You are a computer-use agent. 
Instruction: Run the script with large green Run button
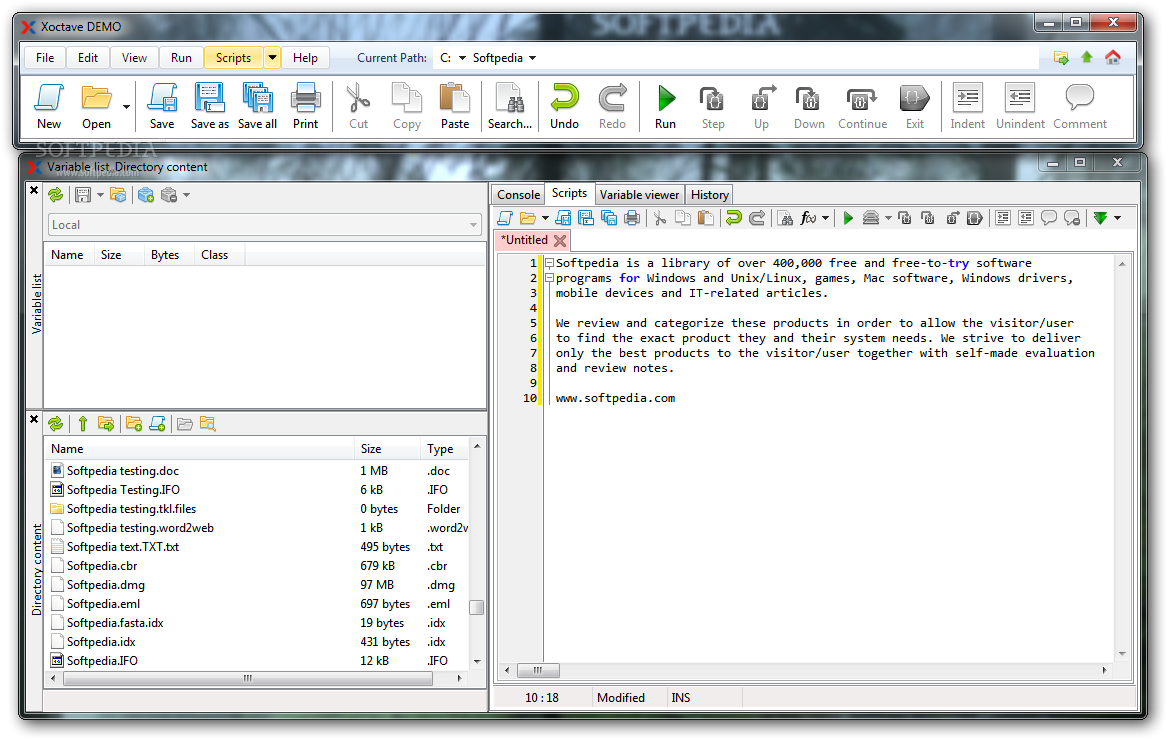[665, 98]
